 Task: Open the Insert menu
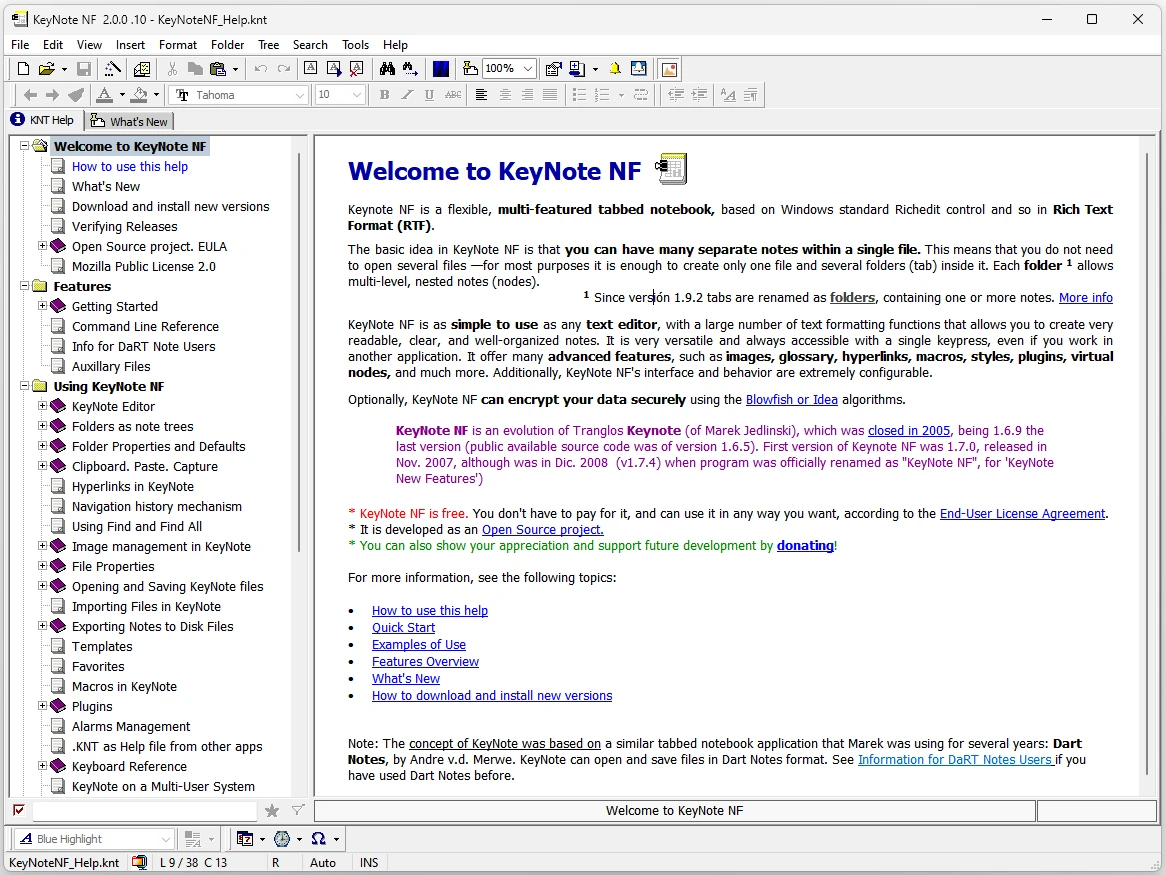(x=130, y=45)
